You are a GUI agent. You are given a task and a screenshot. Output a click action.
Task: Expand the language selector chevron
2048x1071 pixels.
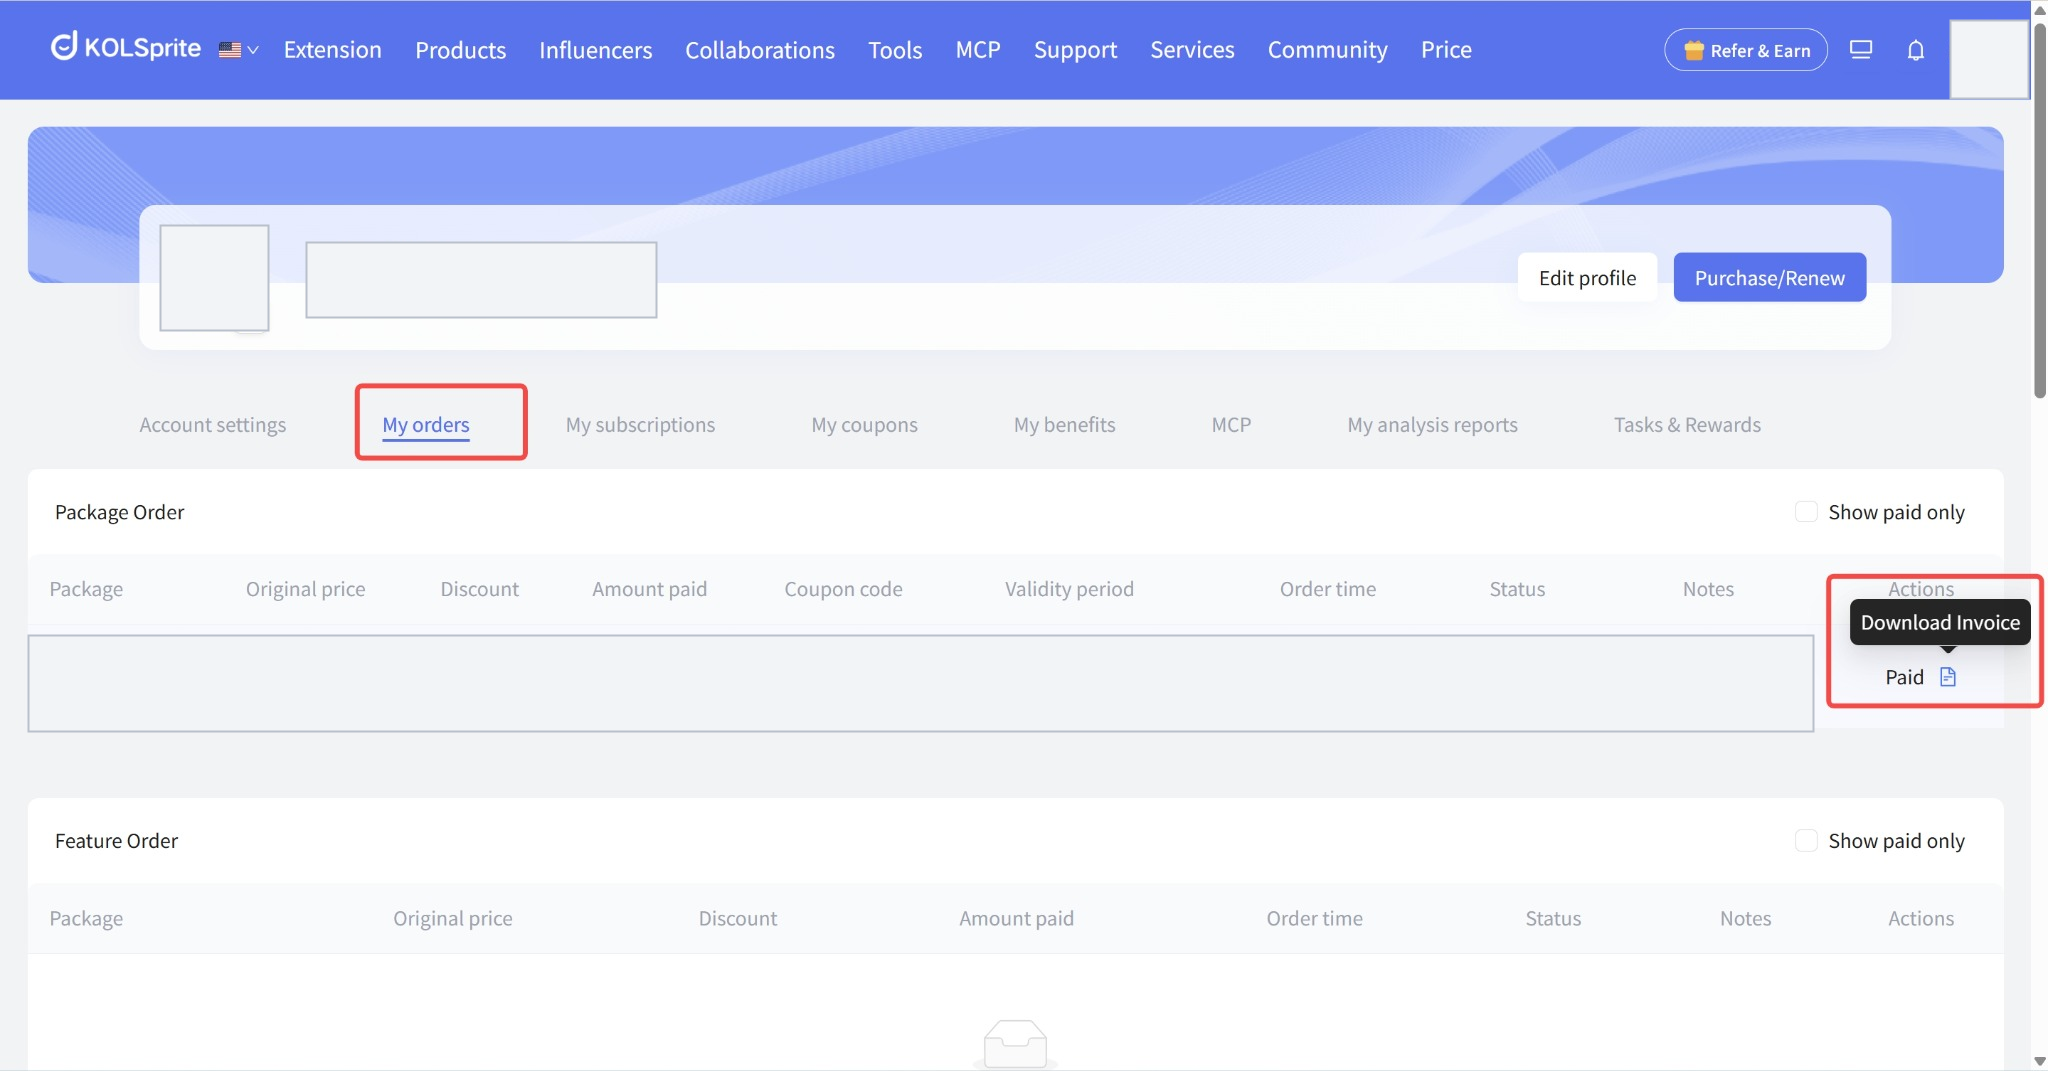(x=253, y=50)
